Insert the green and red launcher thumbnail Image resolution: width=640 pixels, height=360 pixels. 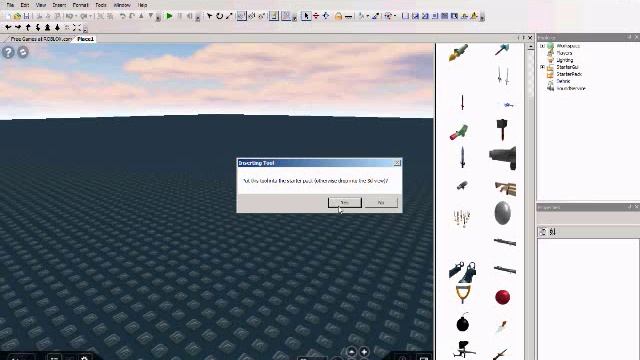[459, 132]
